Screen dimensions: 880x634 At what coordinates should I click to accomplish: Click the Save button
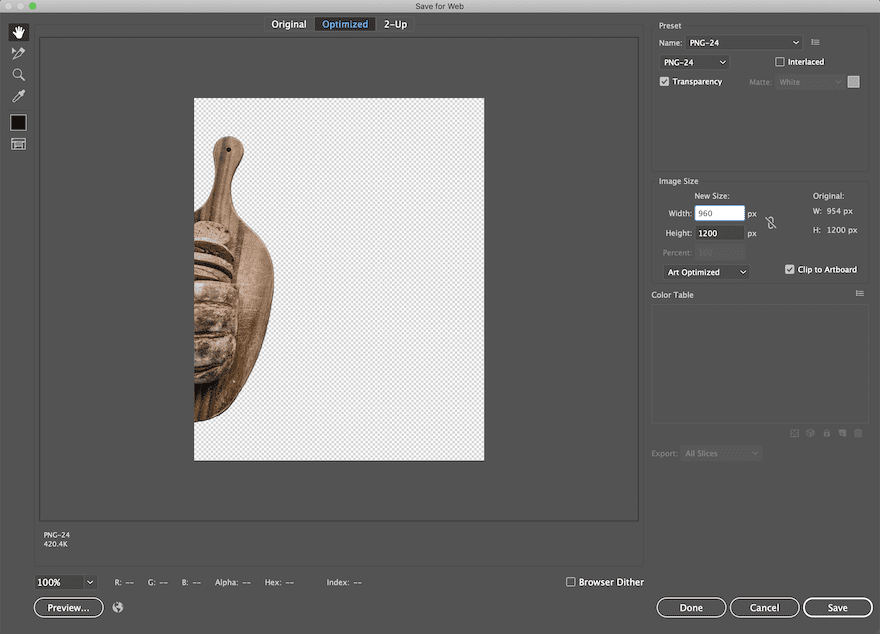837,607
